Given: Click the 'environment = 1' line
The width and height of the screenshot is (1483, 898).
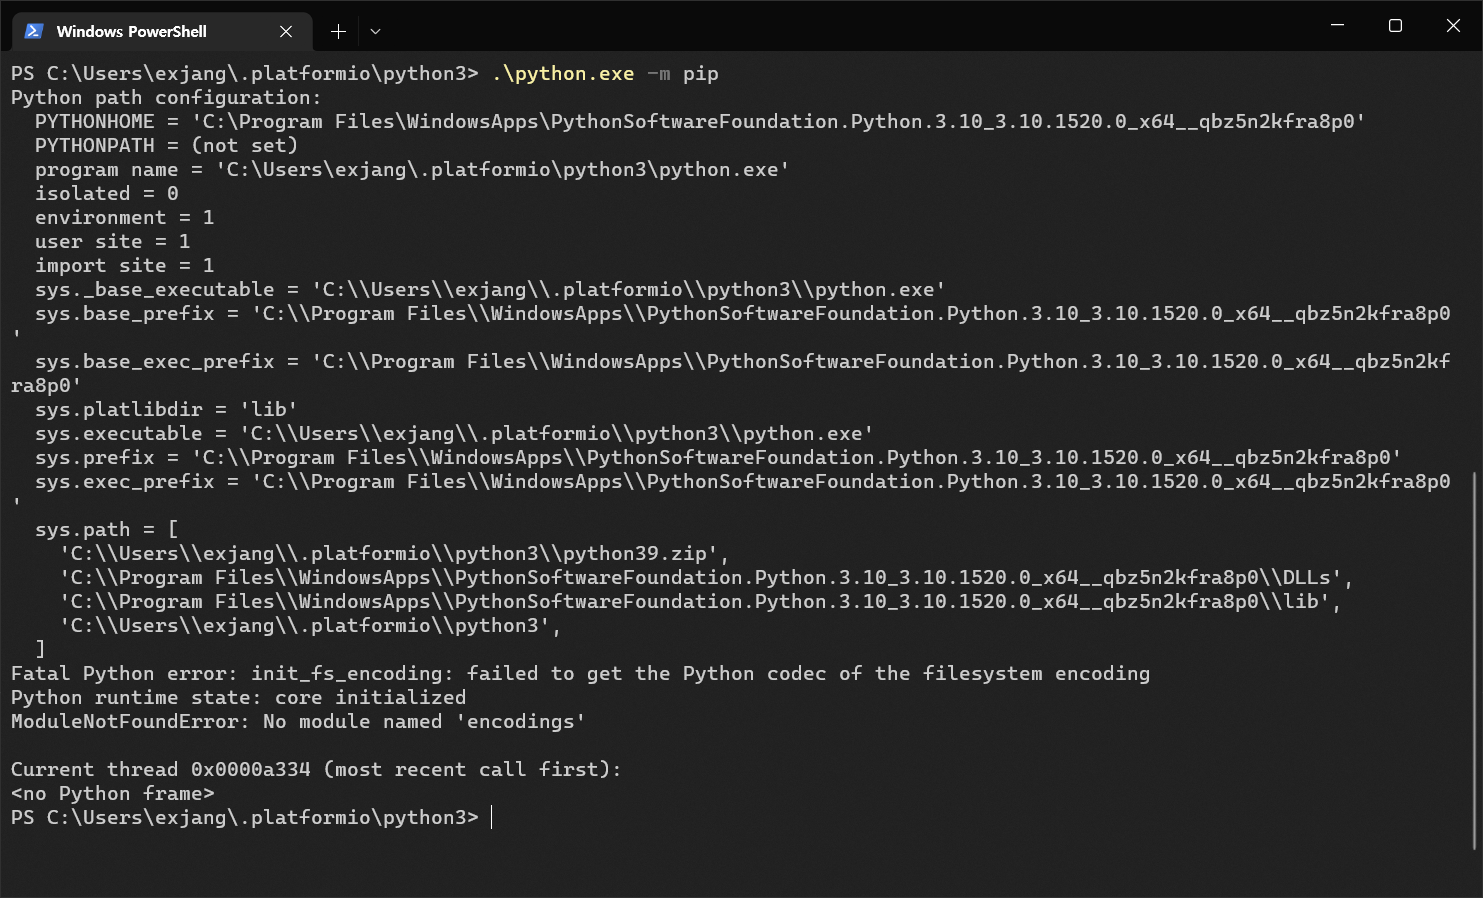Looking at the screenshot, I should (x=124, y=217).
